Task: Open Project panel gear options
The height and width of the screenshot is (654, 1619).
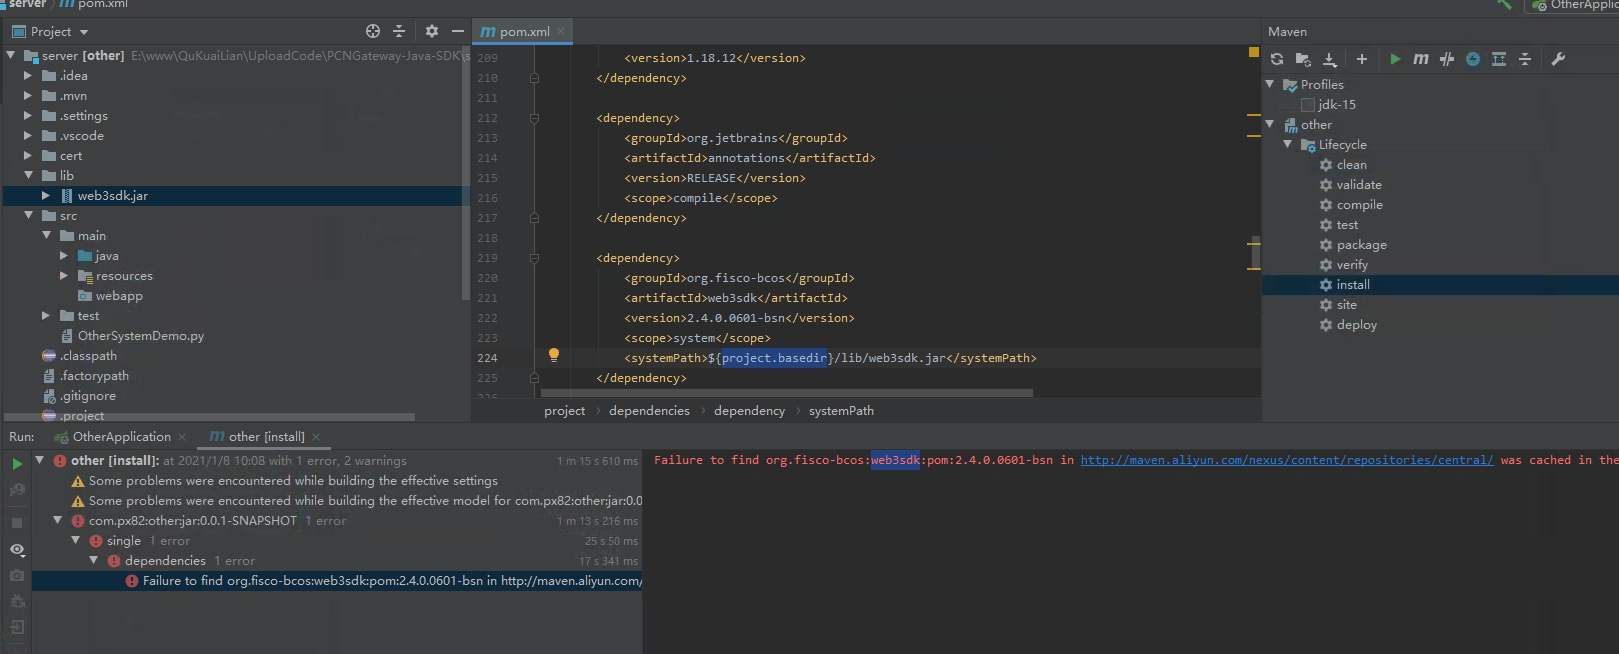Action: tap(432, 31)
